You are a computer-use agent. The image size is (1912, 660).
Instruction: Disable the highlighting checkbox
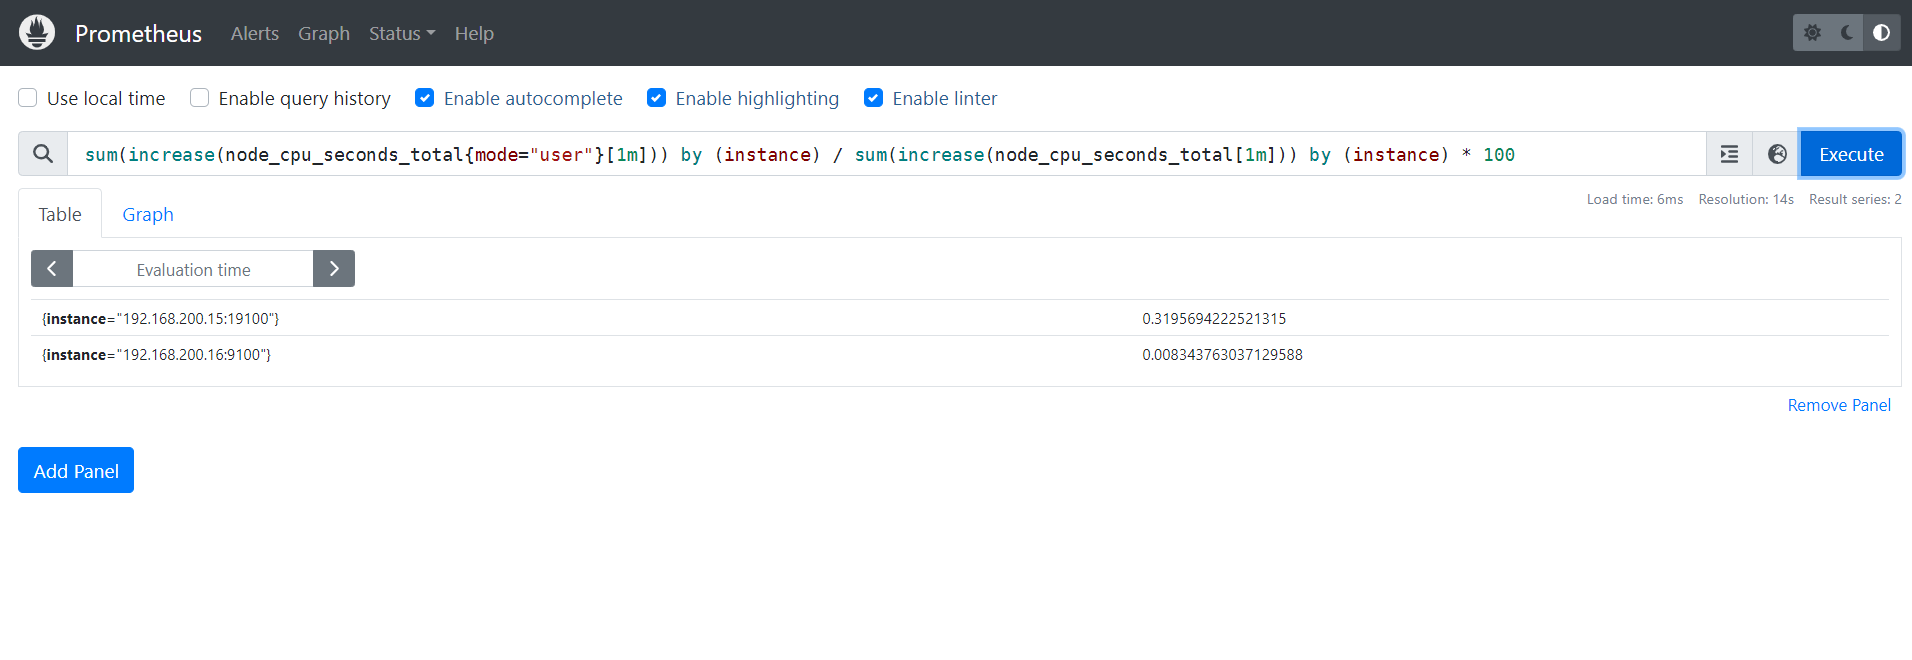click(657, 98)
